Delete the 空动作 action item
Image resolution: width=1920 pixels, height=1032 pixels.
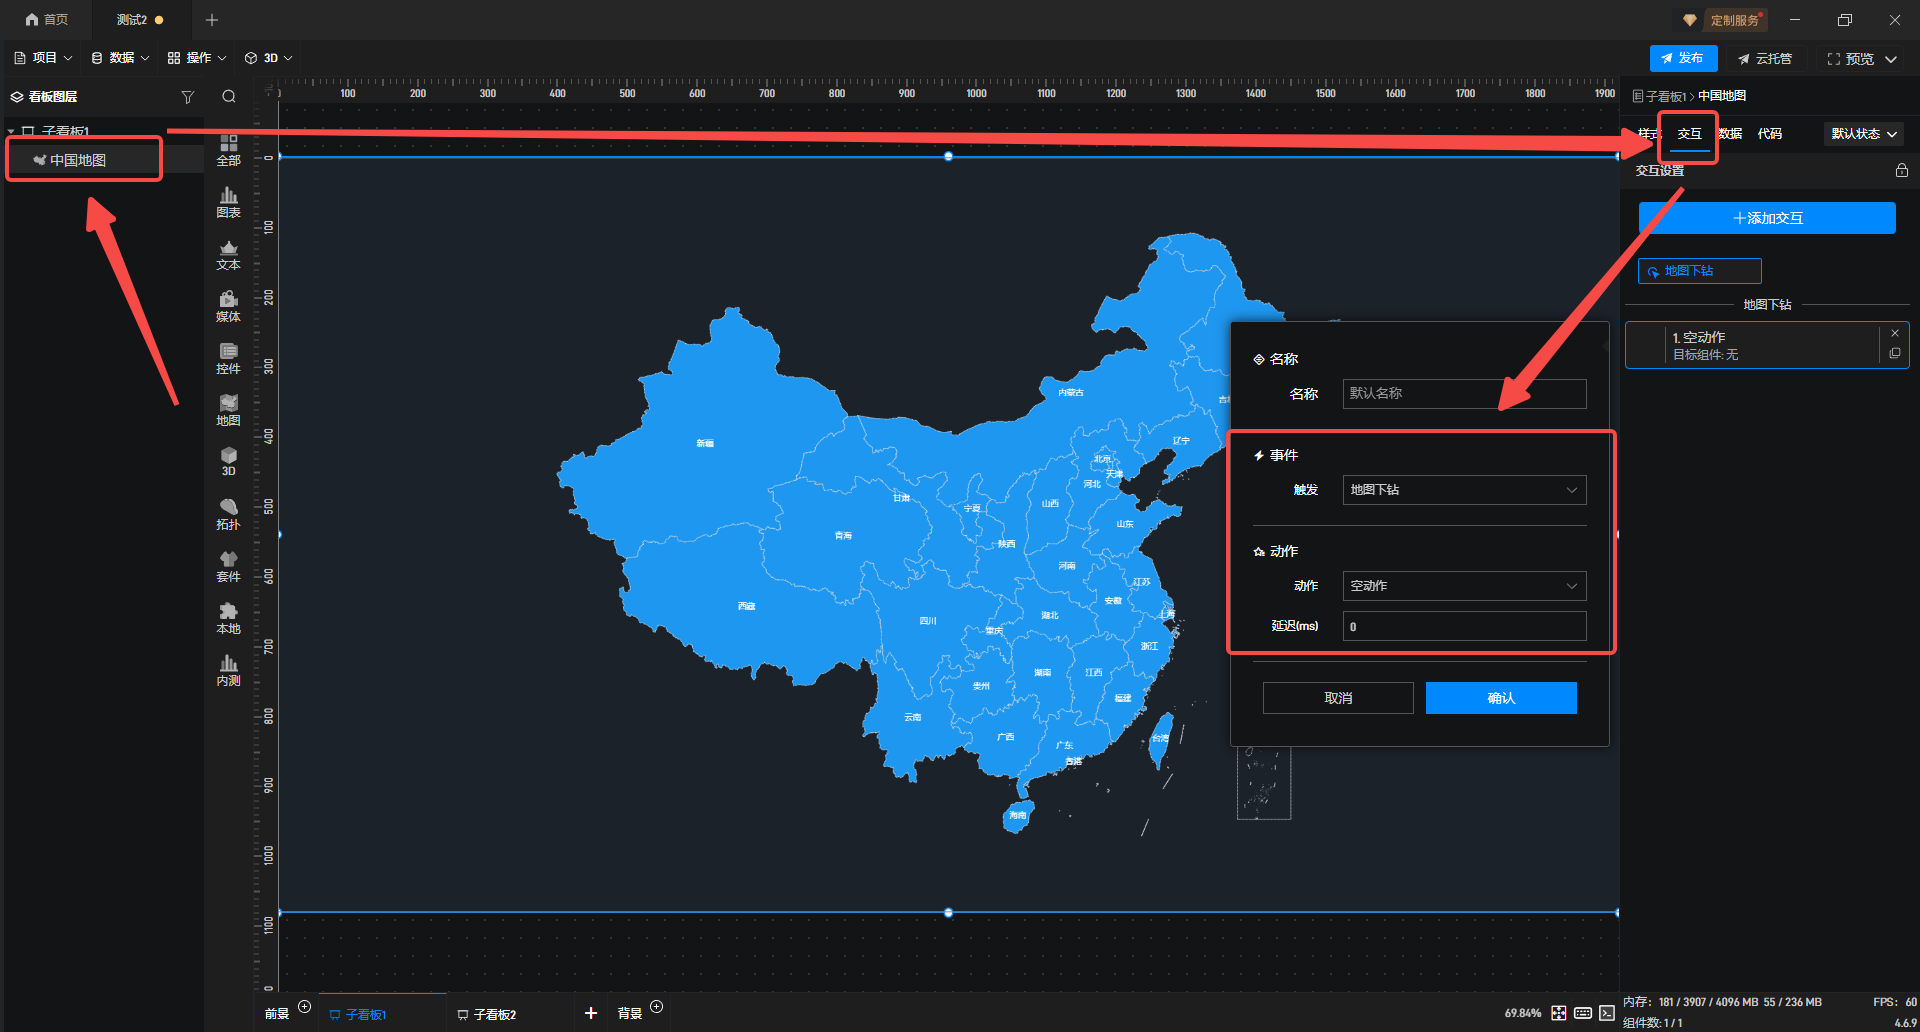(1894, 333)
